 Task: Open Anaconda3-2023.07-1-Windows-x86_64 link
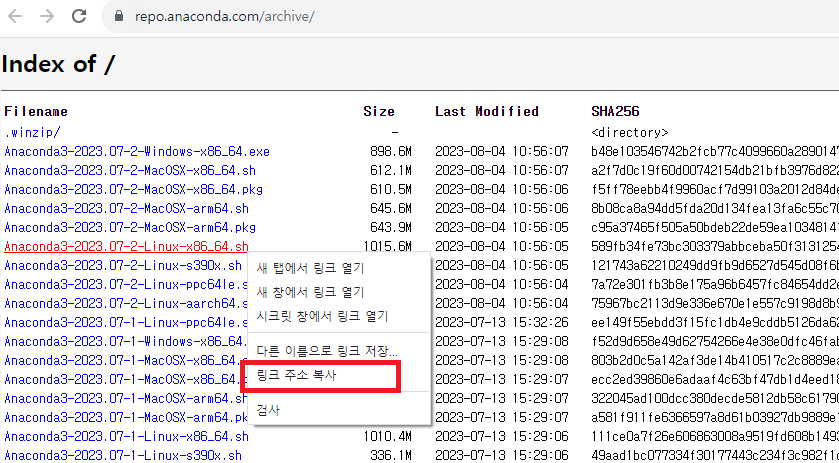[126, 341]
